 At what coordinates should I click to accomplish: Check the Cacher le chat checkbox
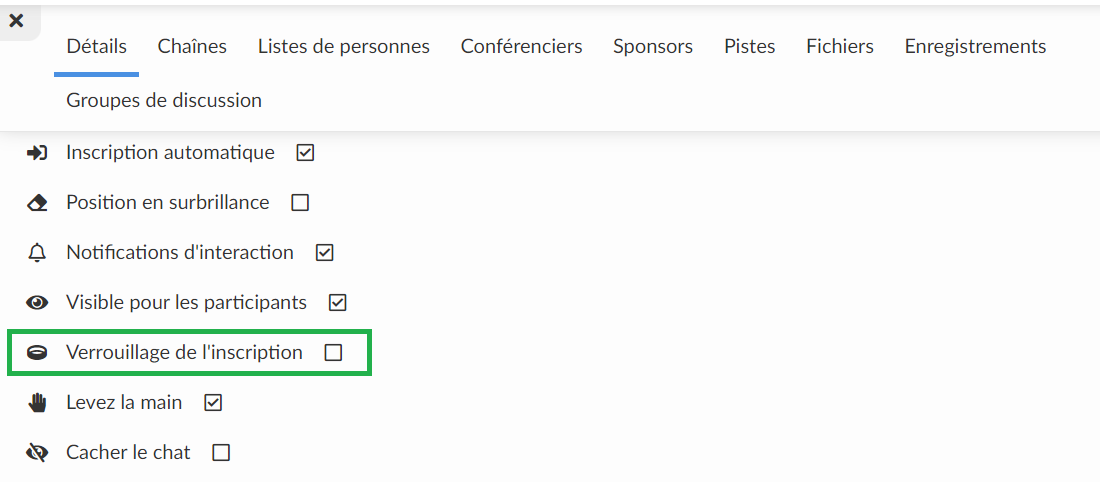(221, 453)
